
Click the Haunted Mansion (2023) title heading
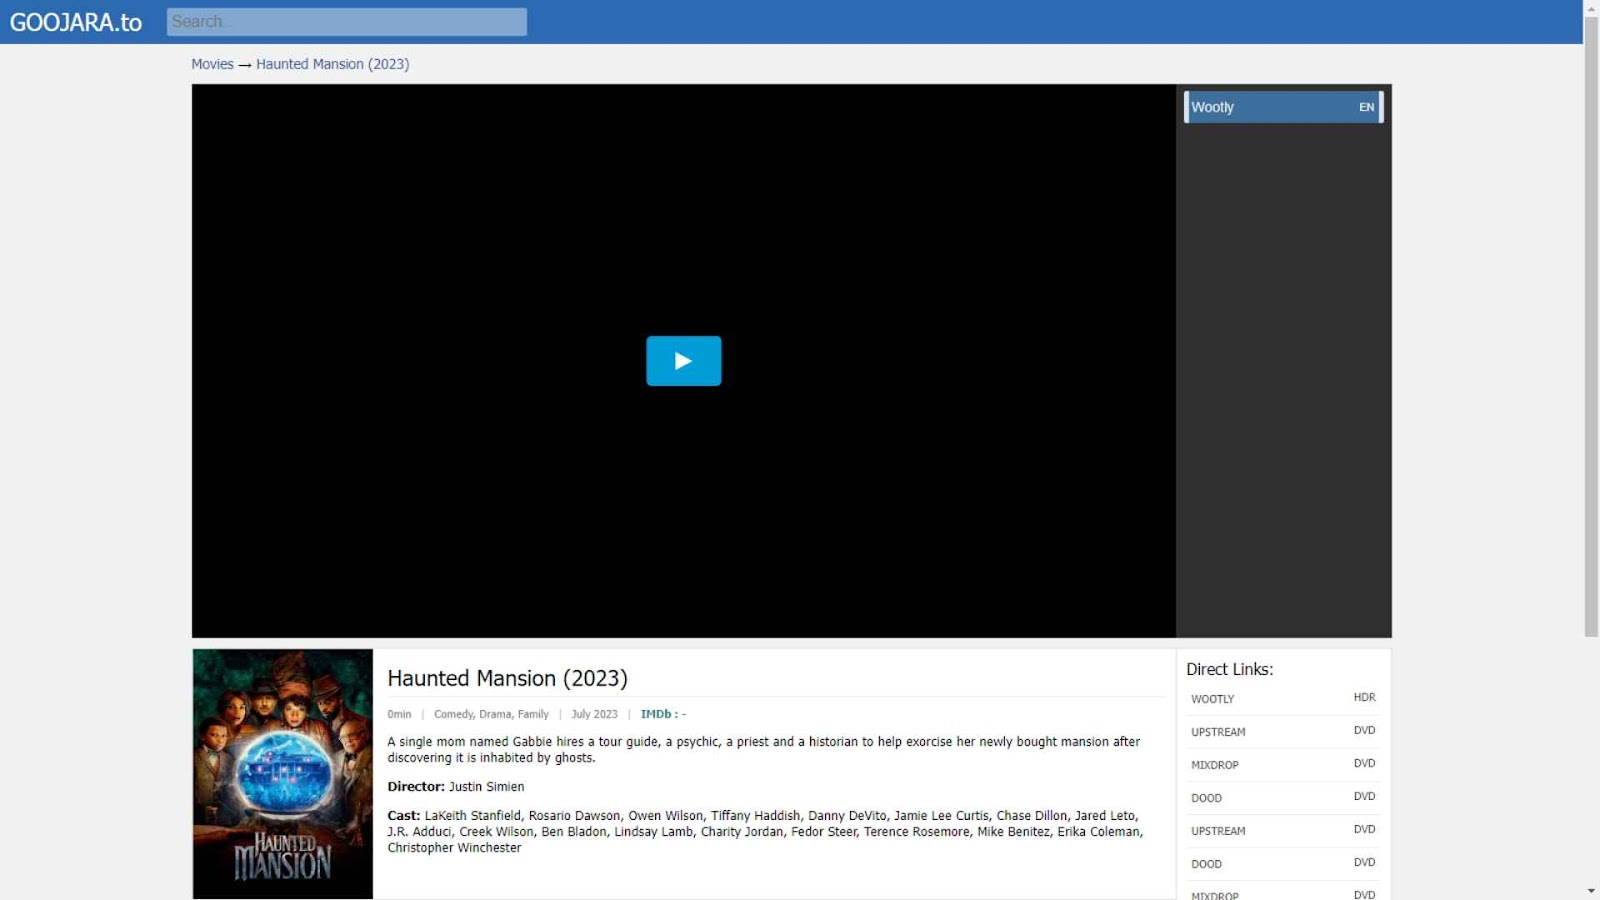507,678
